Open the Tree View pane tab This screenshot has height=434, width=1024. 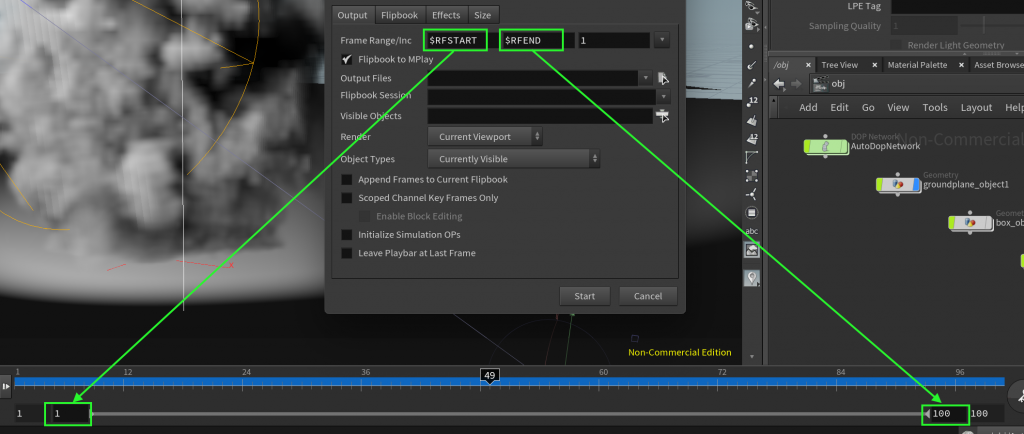click(x=840, y=65)
